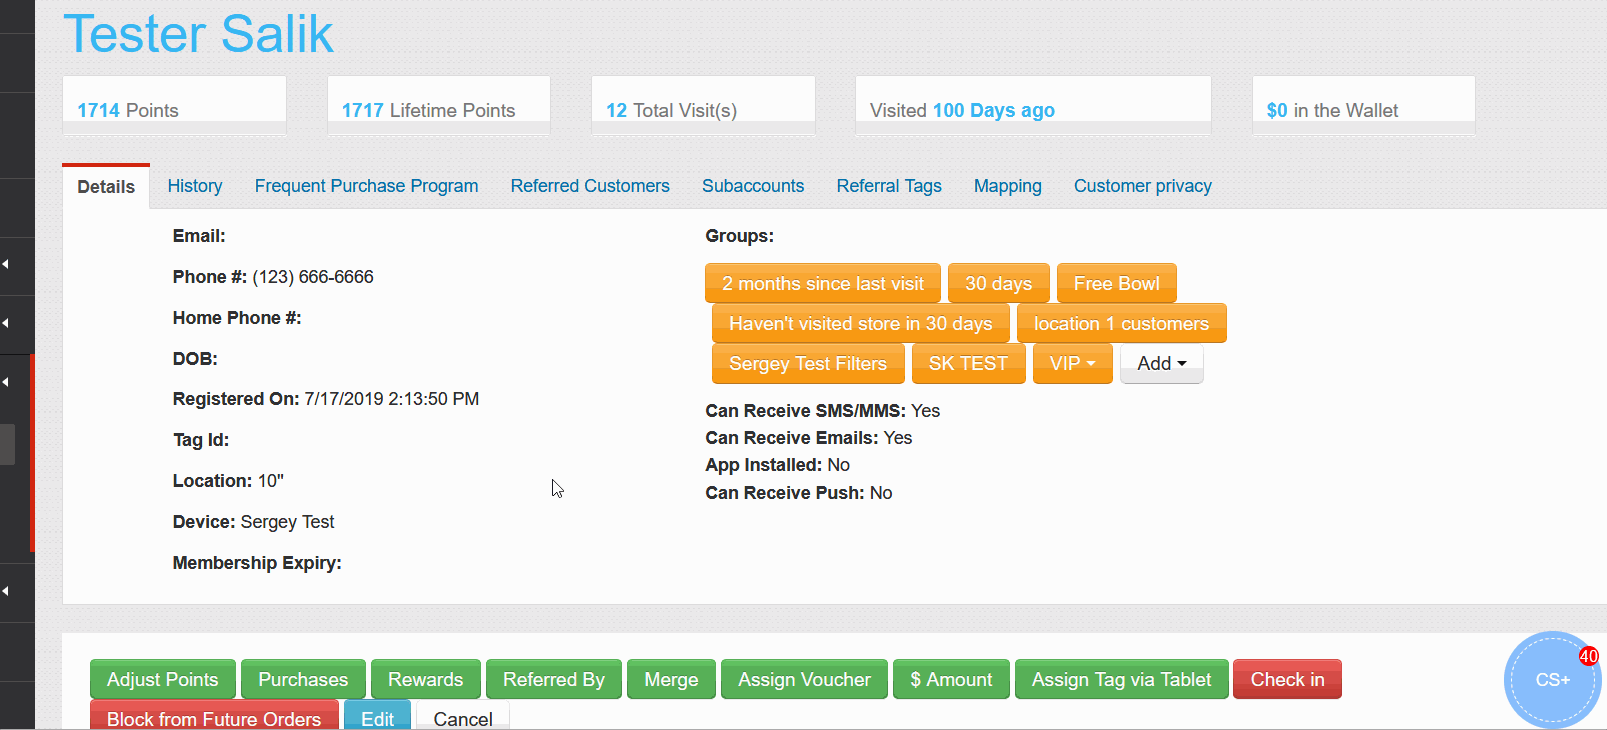Click Assign Voucher button
This screenshot has height=730, width=1607.
tap(804, 680)
